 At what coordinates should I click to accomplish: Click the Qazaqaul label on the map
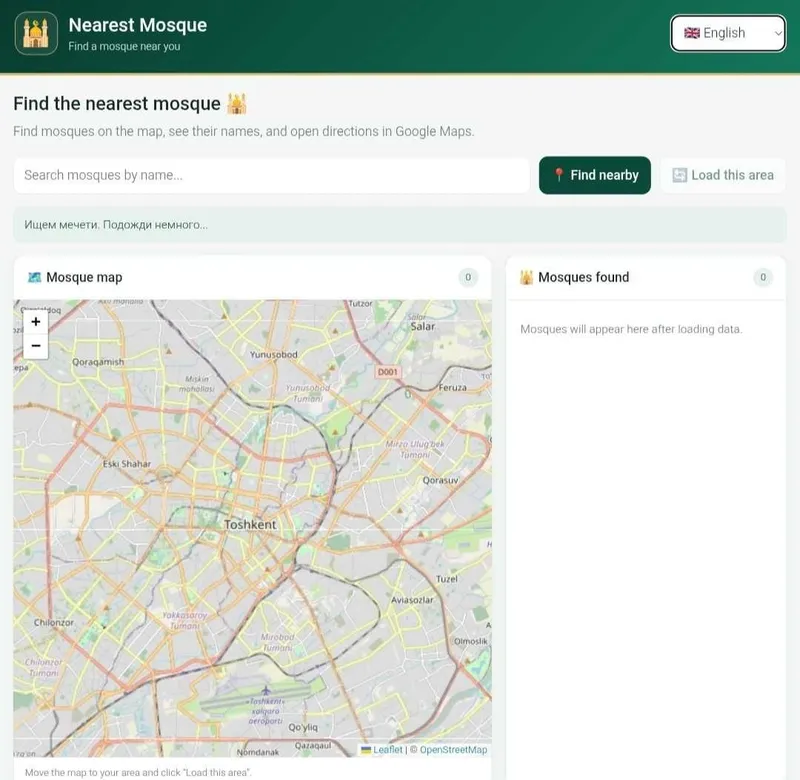pos(313,745)
